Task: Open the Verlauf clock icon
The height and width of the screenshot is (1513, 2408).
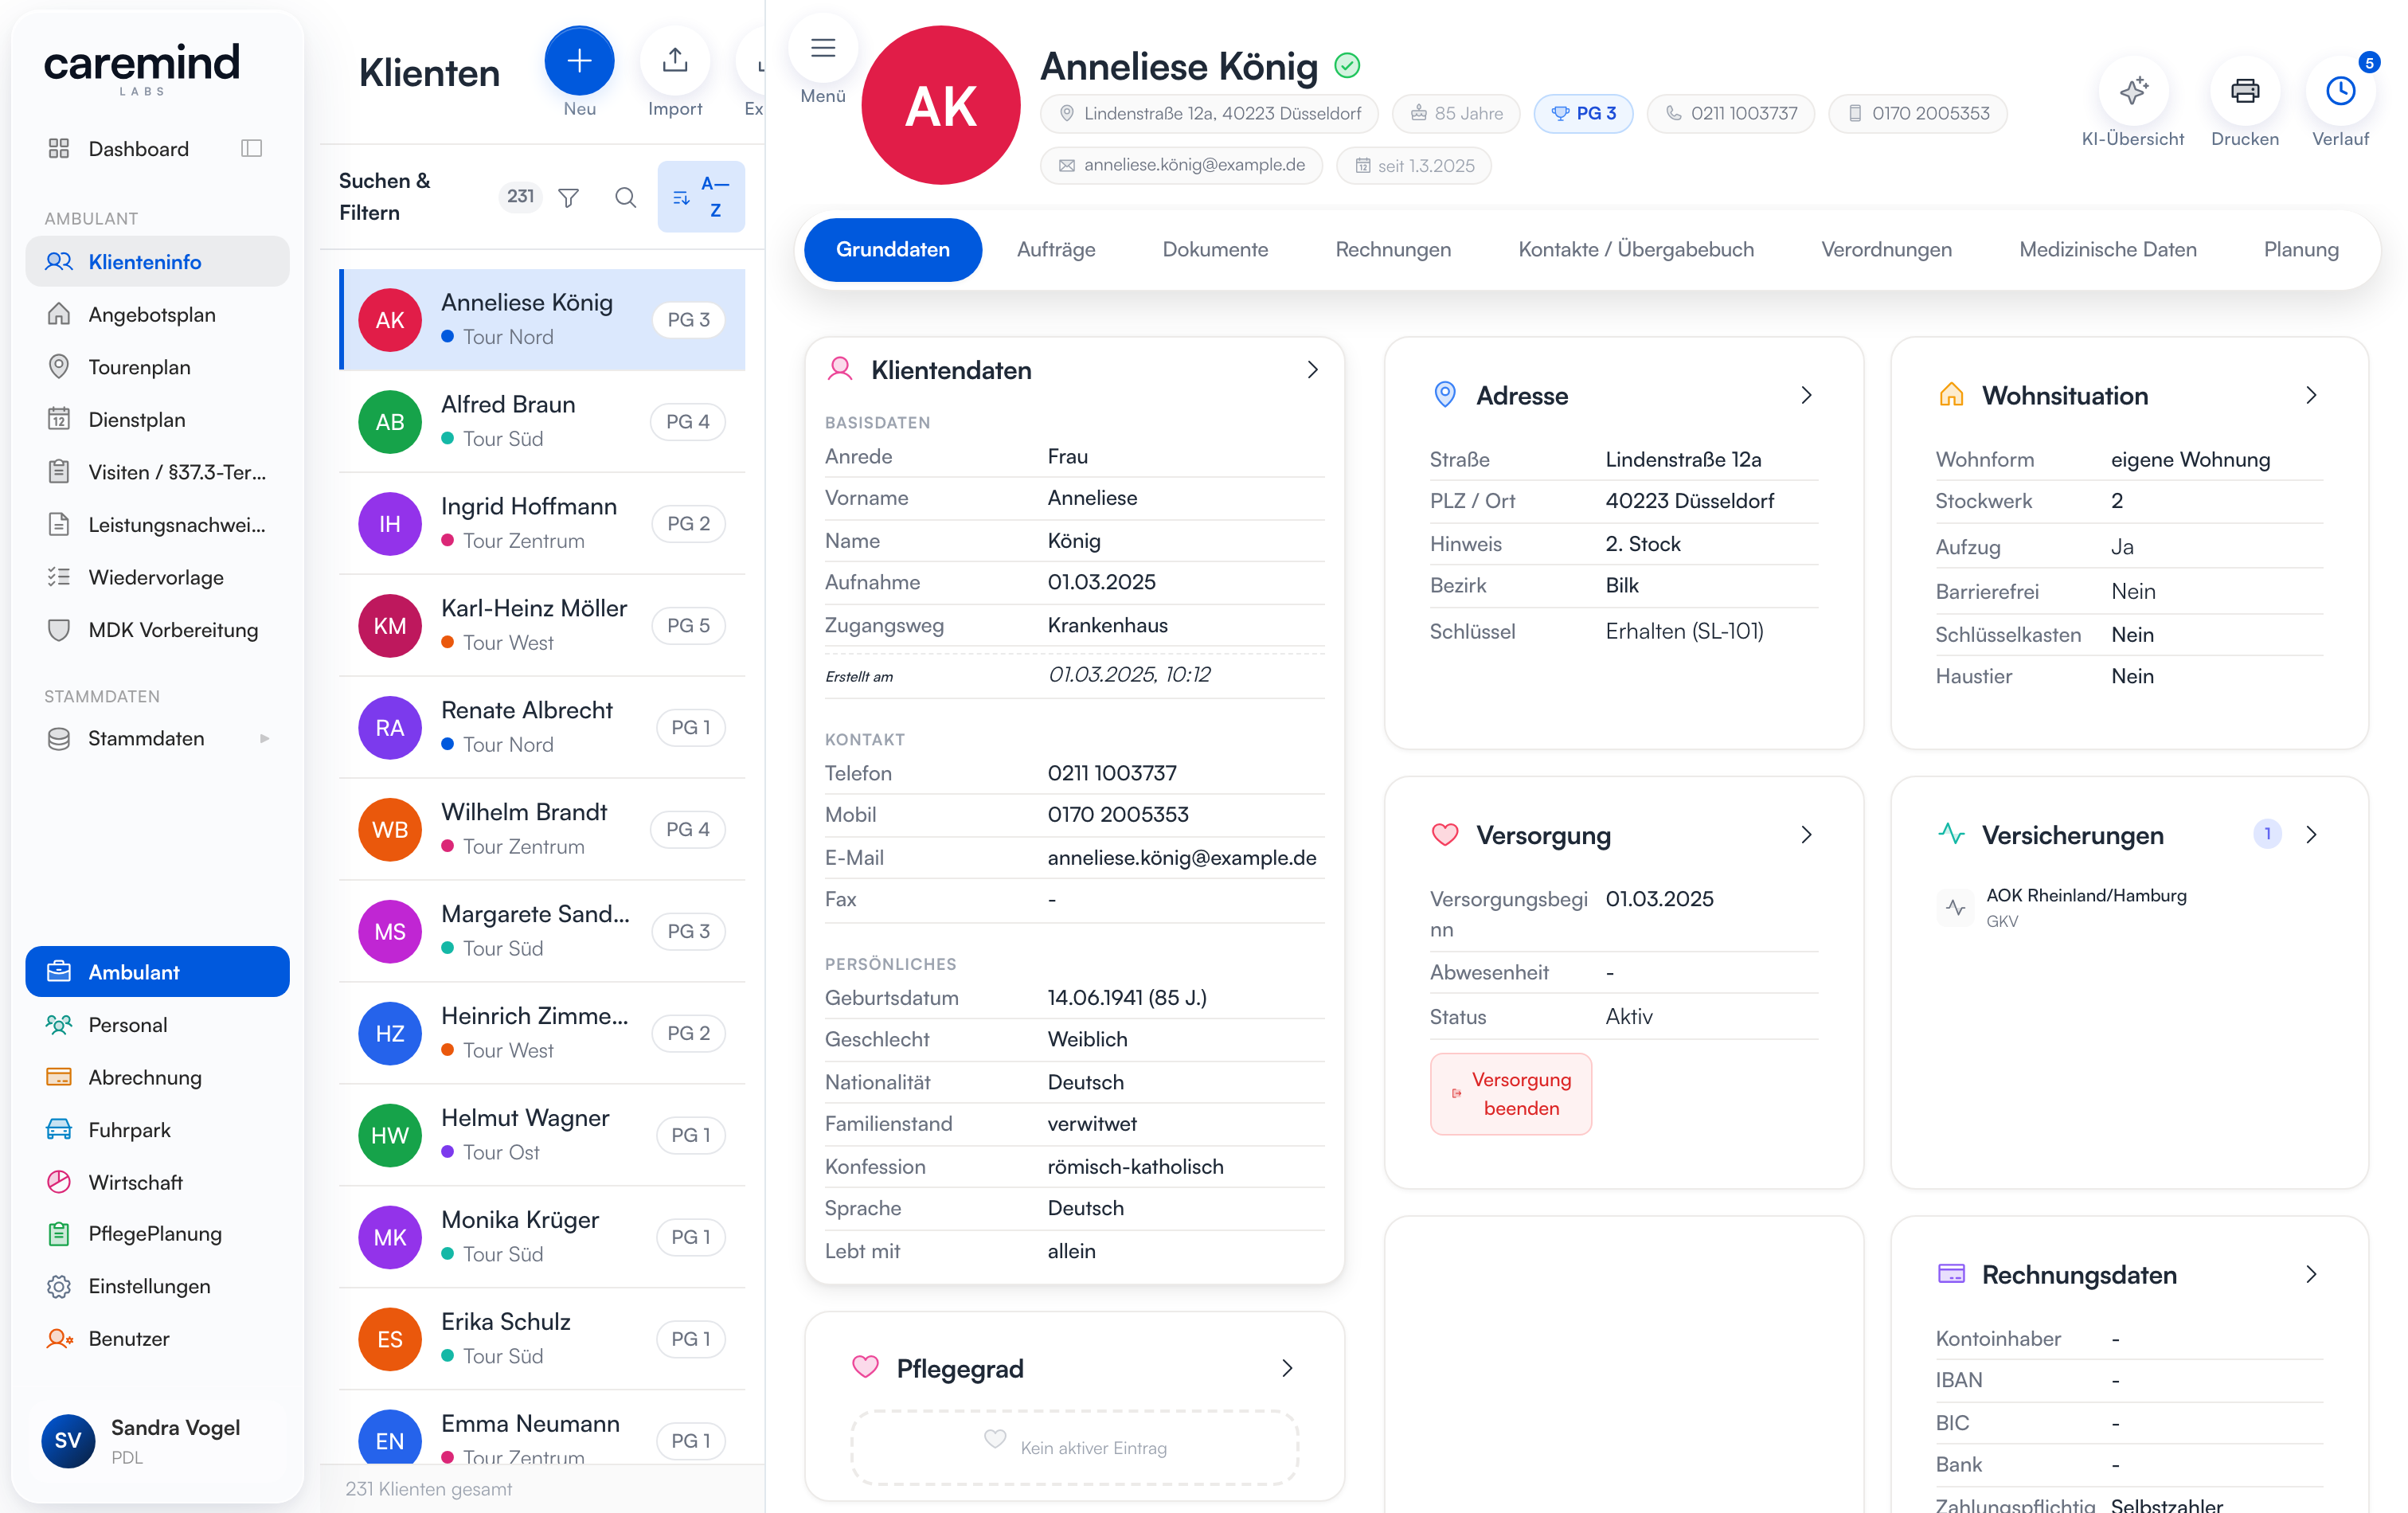Action: [2340, 91]
